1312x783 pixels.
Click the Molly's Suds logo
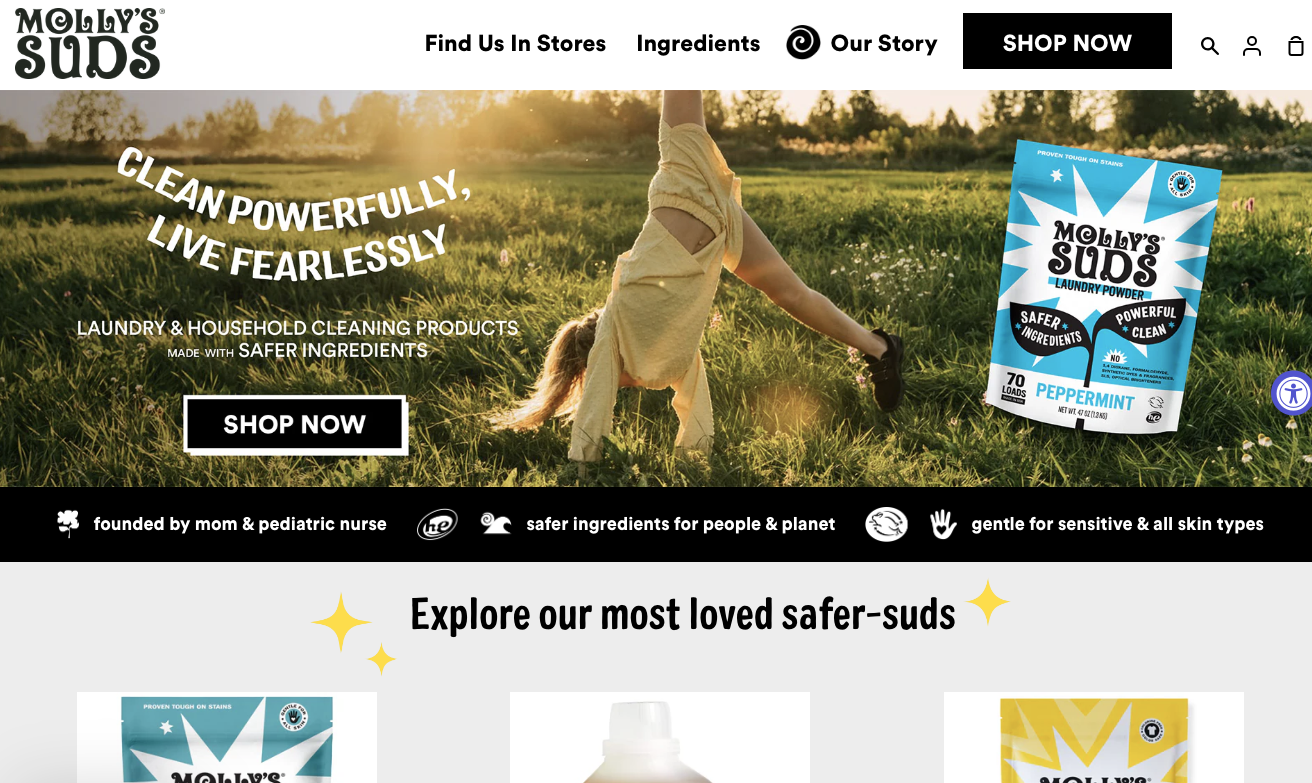coord(89,44)
